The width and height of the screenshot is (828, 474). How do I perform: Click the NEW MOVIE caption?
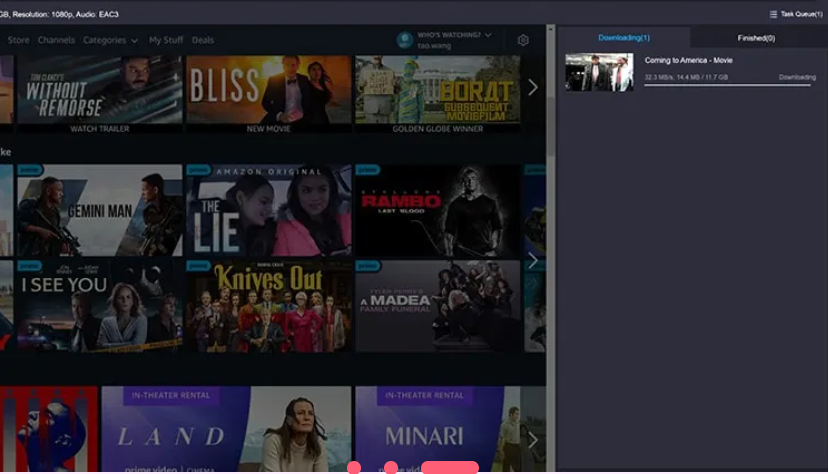click(x=268, y=129)
